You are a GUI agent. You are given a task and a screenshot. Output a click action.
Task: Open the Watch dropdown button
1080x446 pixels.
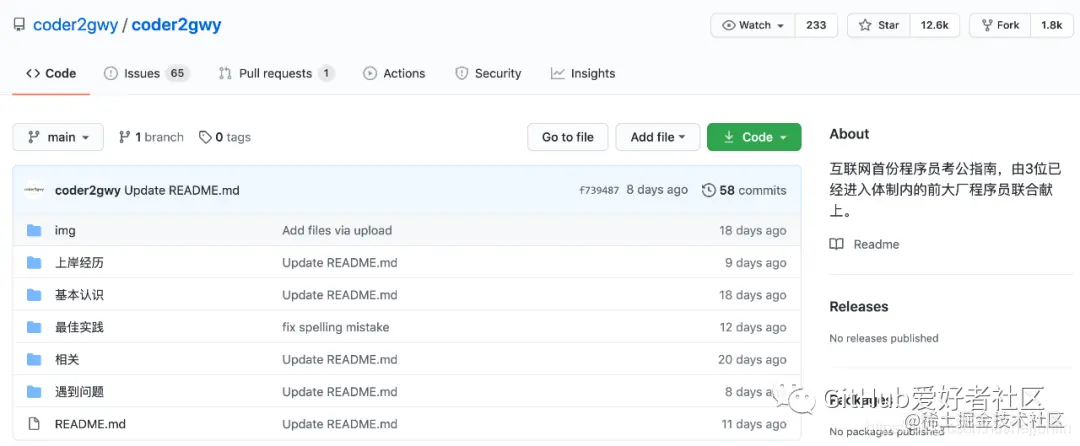click(753, 25)
